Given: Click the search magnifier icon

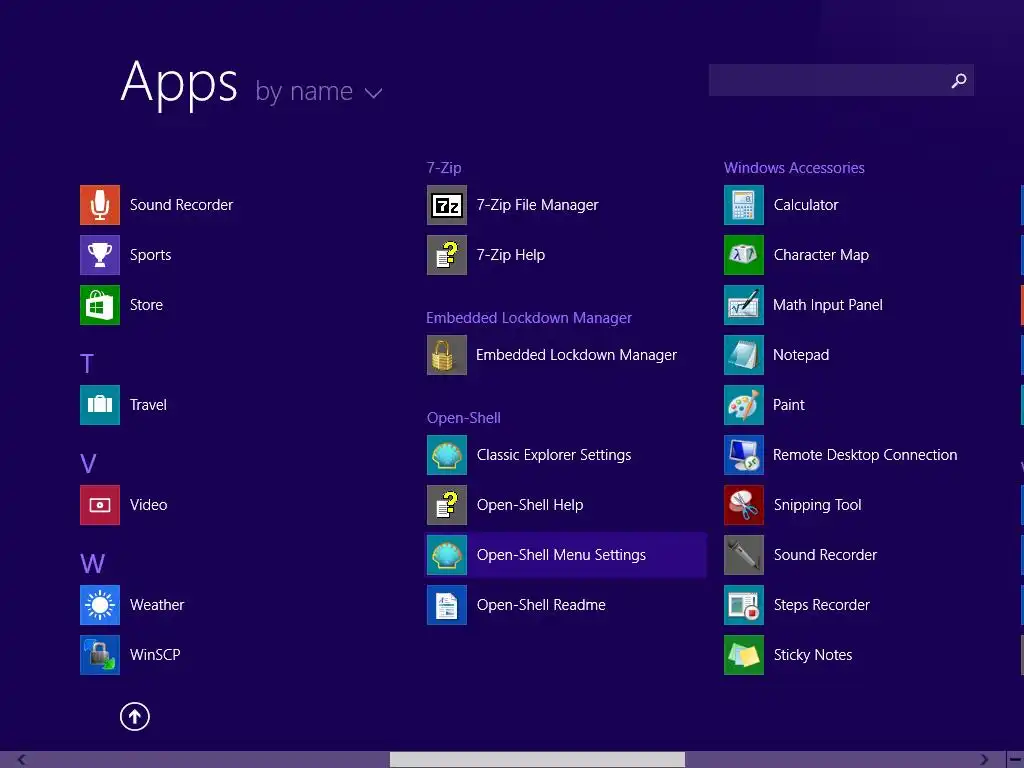Looking at the screenshot, I should pyautogui.click(x=959, y=80).
